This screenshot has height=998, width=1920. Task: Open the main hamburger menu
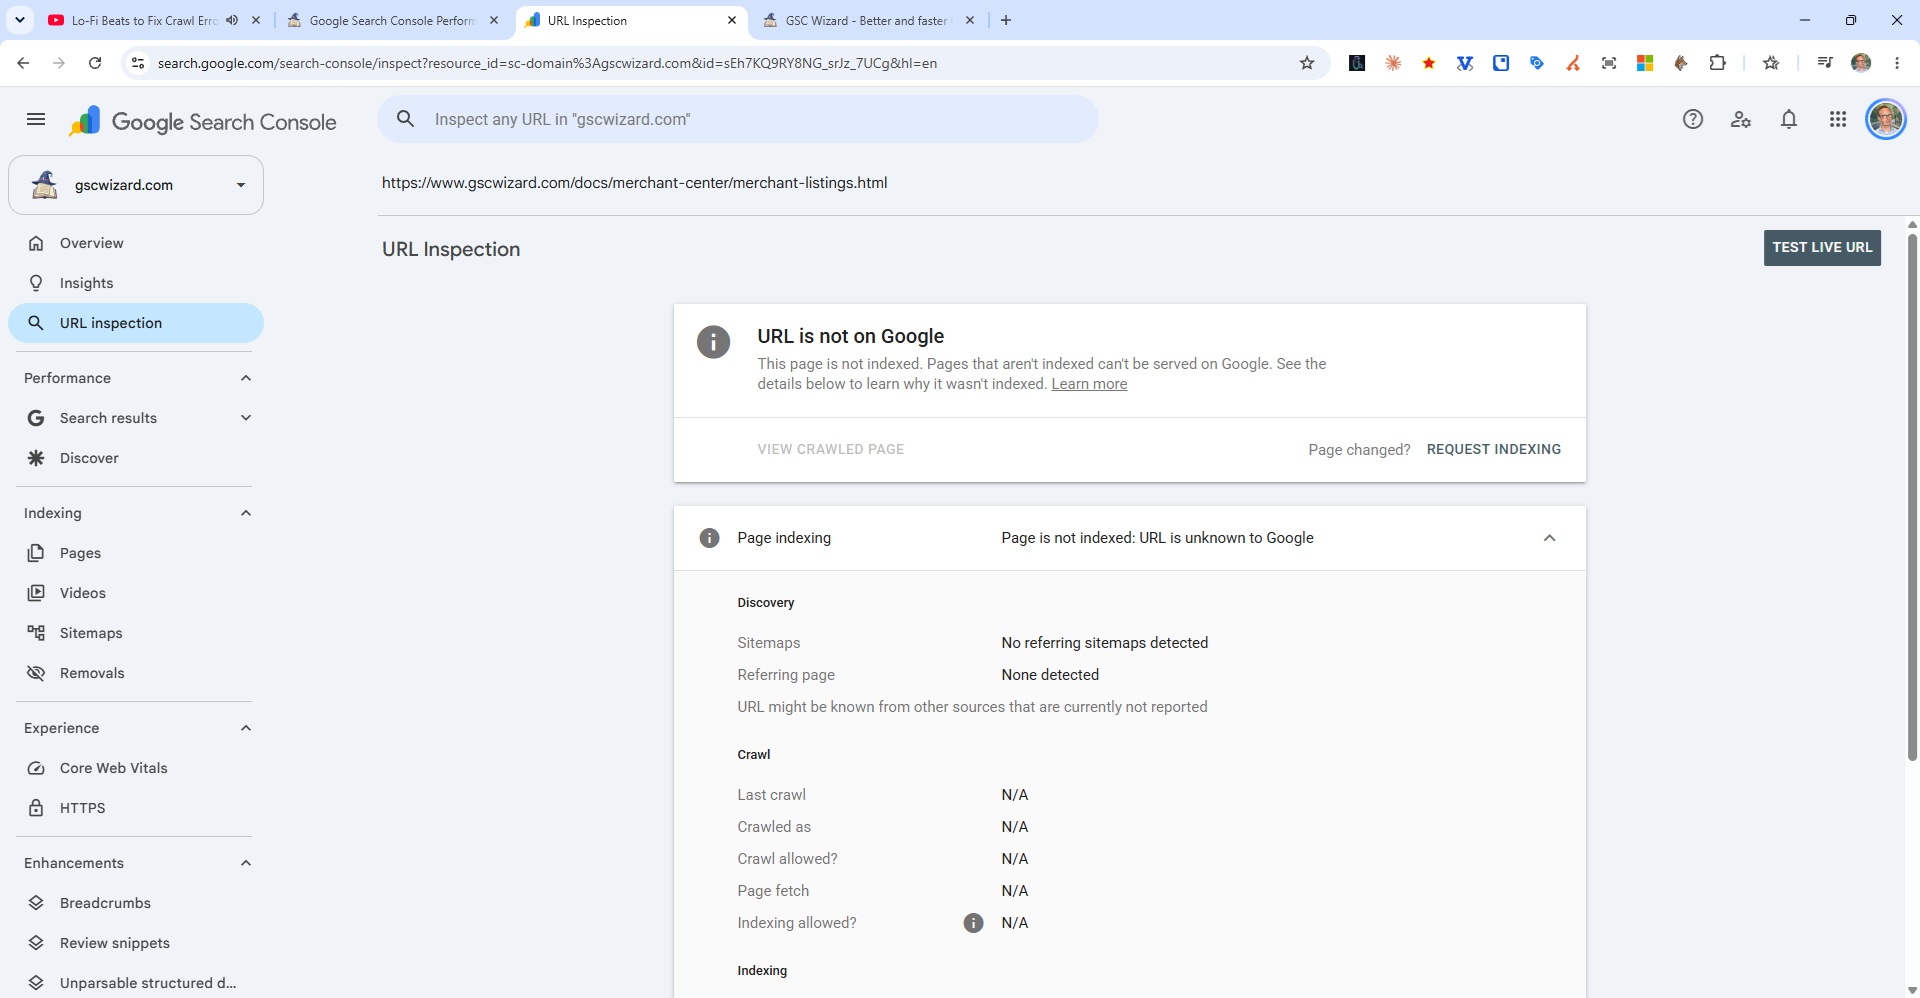[36, 120]
